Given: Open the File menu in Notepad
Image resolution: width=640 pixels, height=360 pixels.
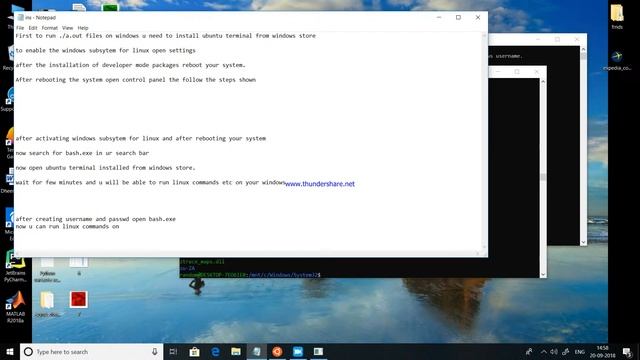Looking at the screenshot, I should click(20, 28).
